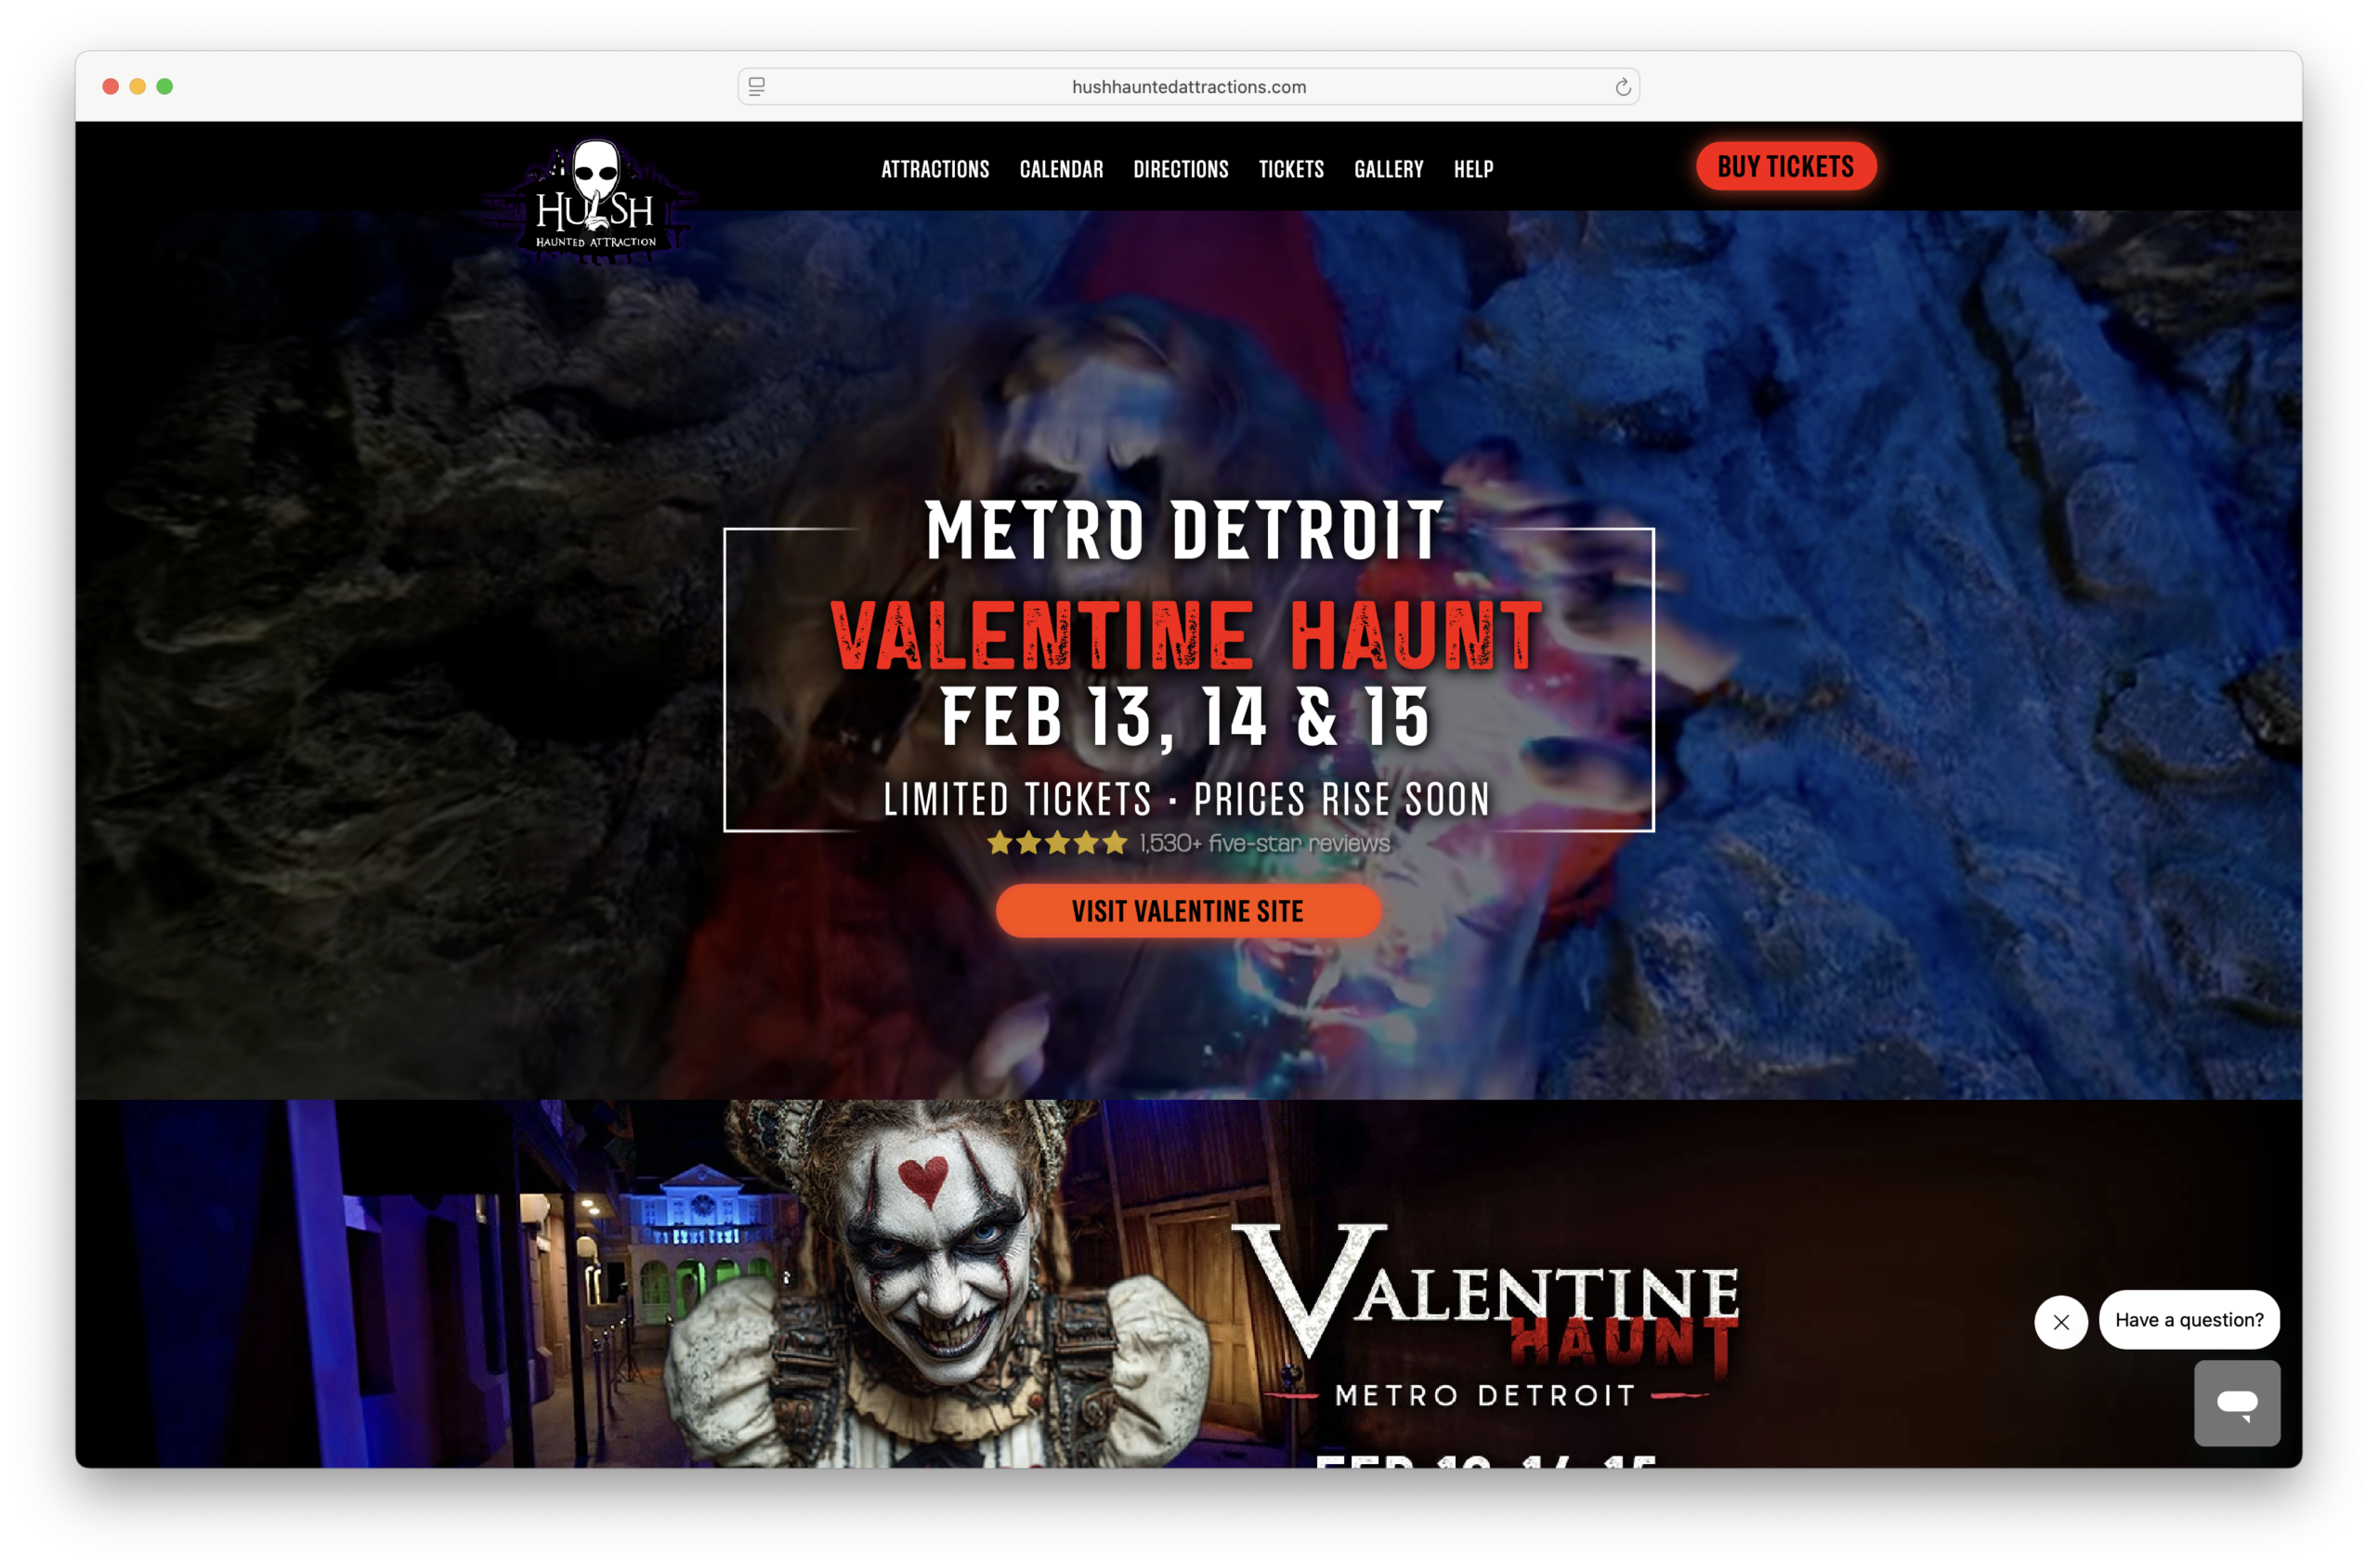This screenshot has height=1568, width=2378.
Task: Click the reader mode icon in address bar
Action: [x=757, y=87]
